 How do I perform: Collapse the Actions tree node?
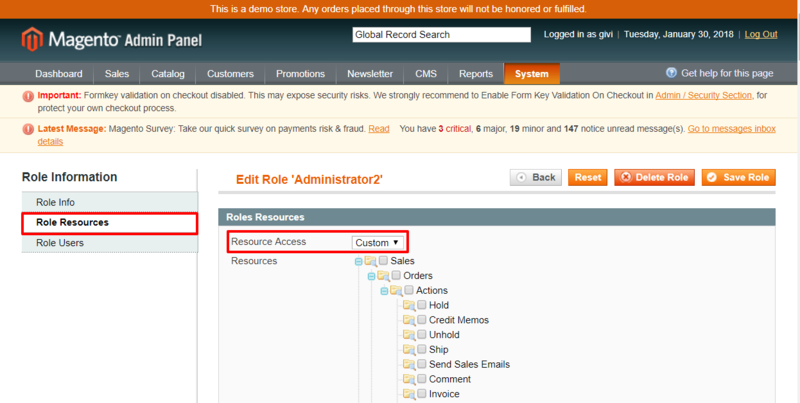coord(384,291)
